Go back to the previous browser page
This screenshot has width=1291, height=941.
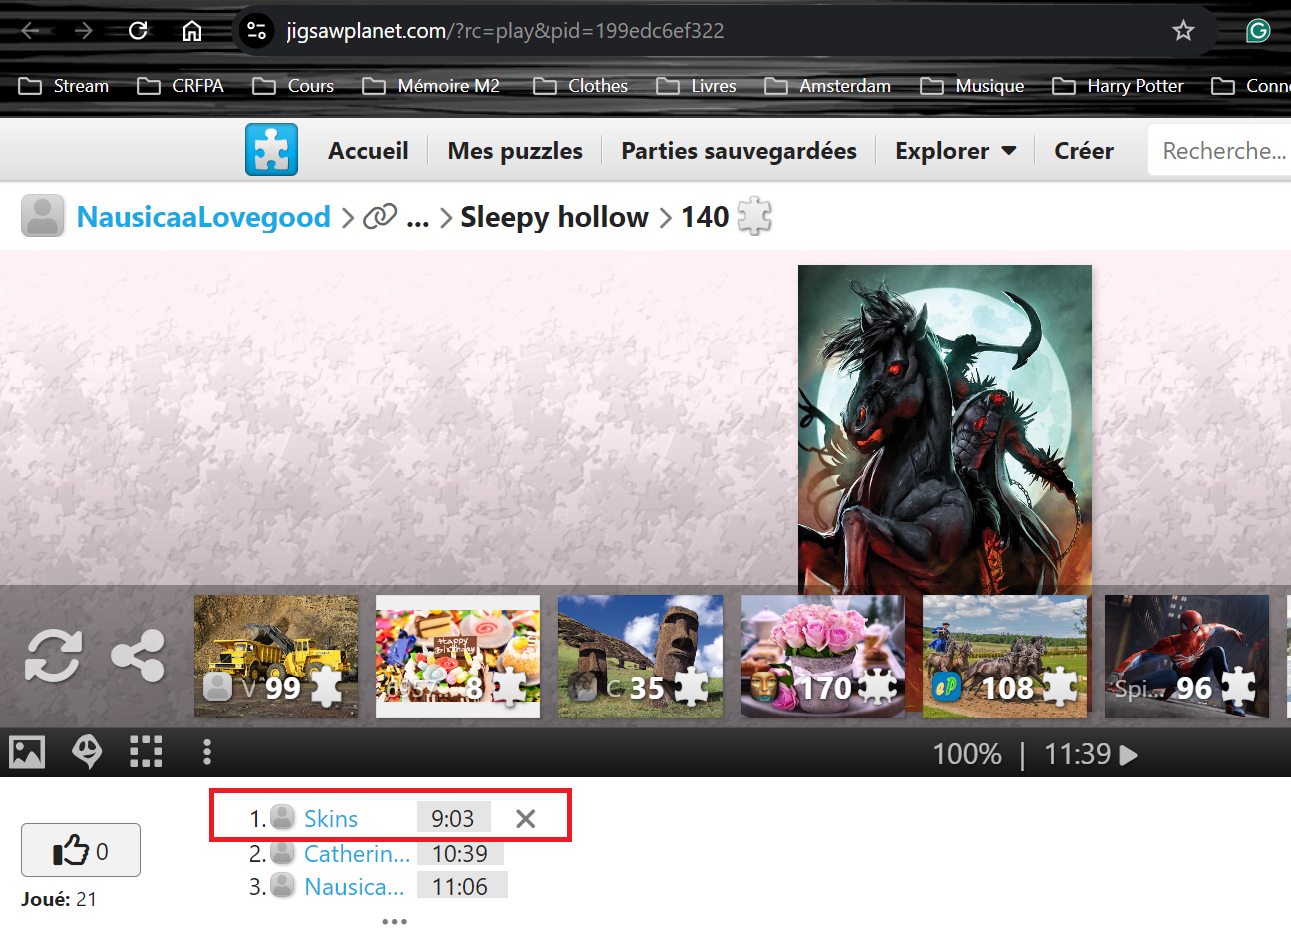[30, 31]
